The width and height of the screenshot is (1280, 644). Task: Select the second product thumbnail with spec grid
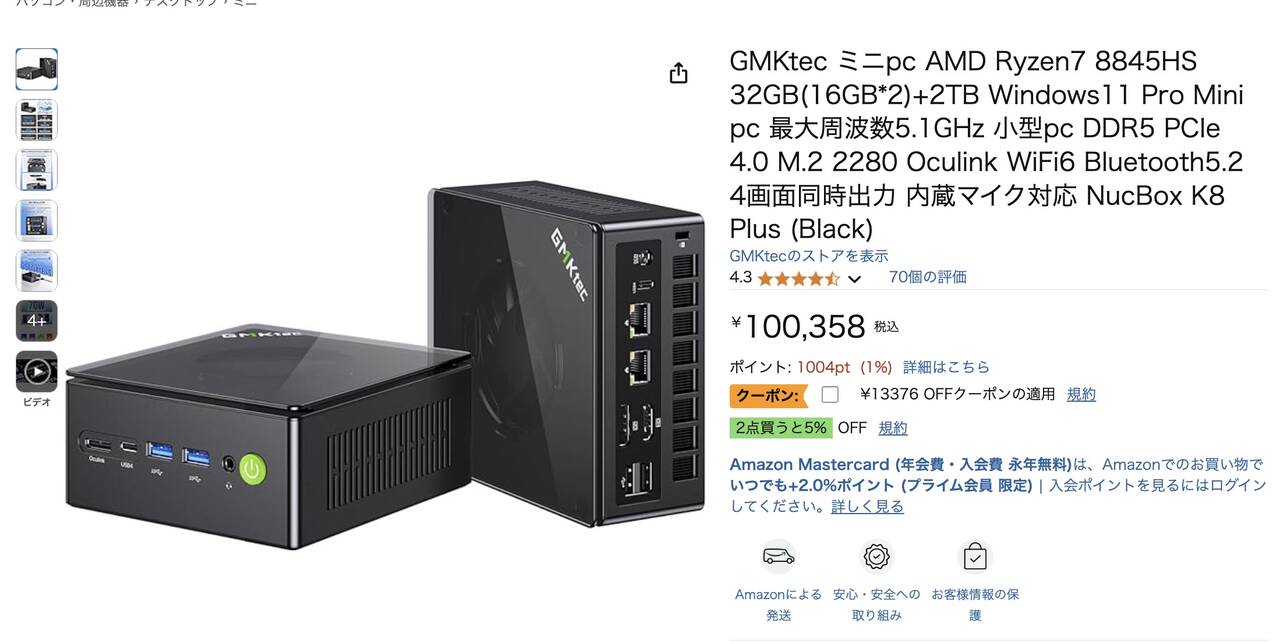37,120
